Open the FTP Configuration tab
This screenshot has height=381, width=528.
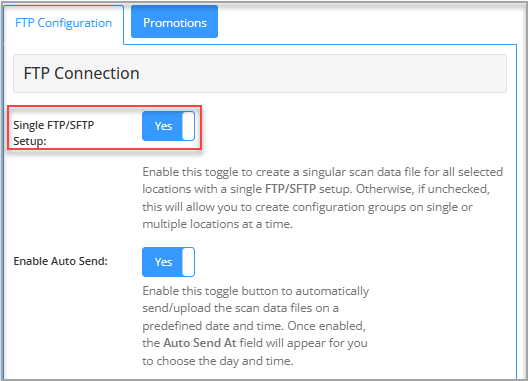(x=64, y=23)
